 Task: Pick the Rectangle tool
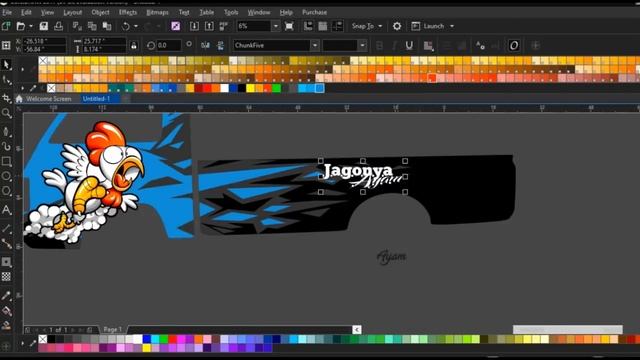(x=6, y=161)
